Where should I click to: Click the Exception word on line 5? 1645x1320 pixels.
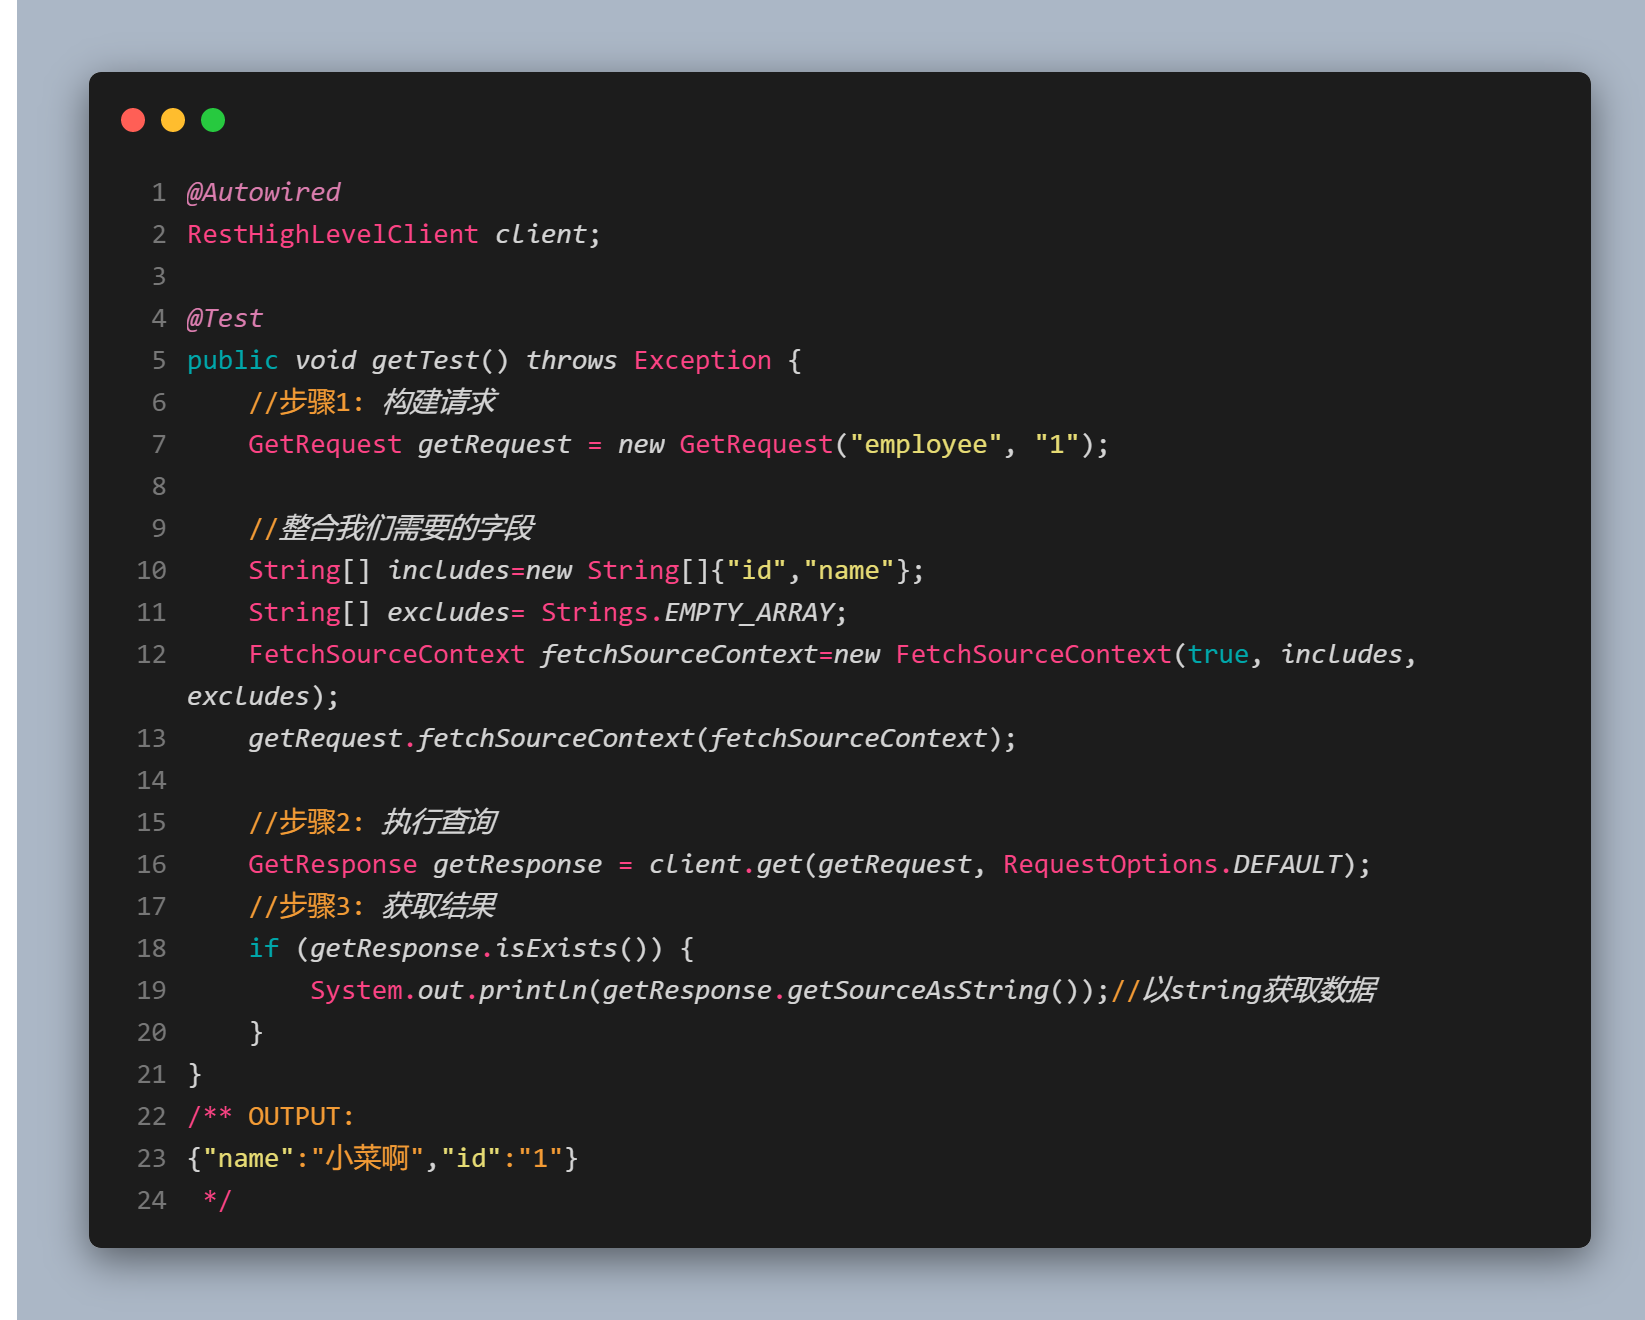coord(703,360)
